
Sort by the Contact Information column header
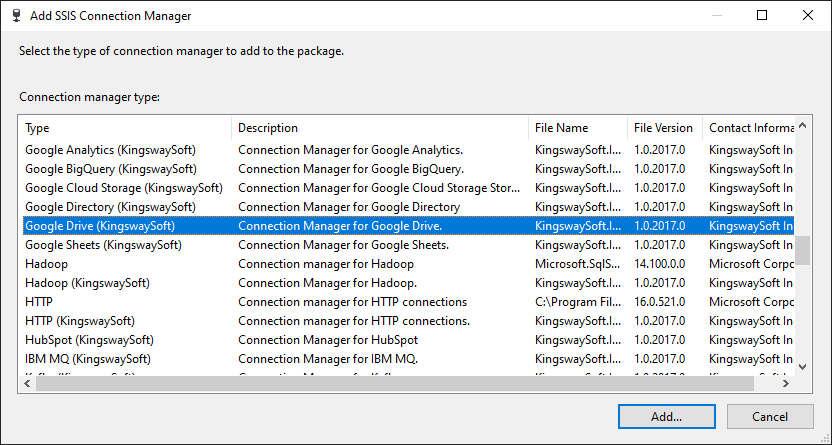(748, 128)
